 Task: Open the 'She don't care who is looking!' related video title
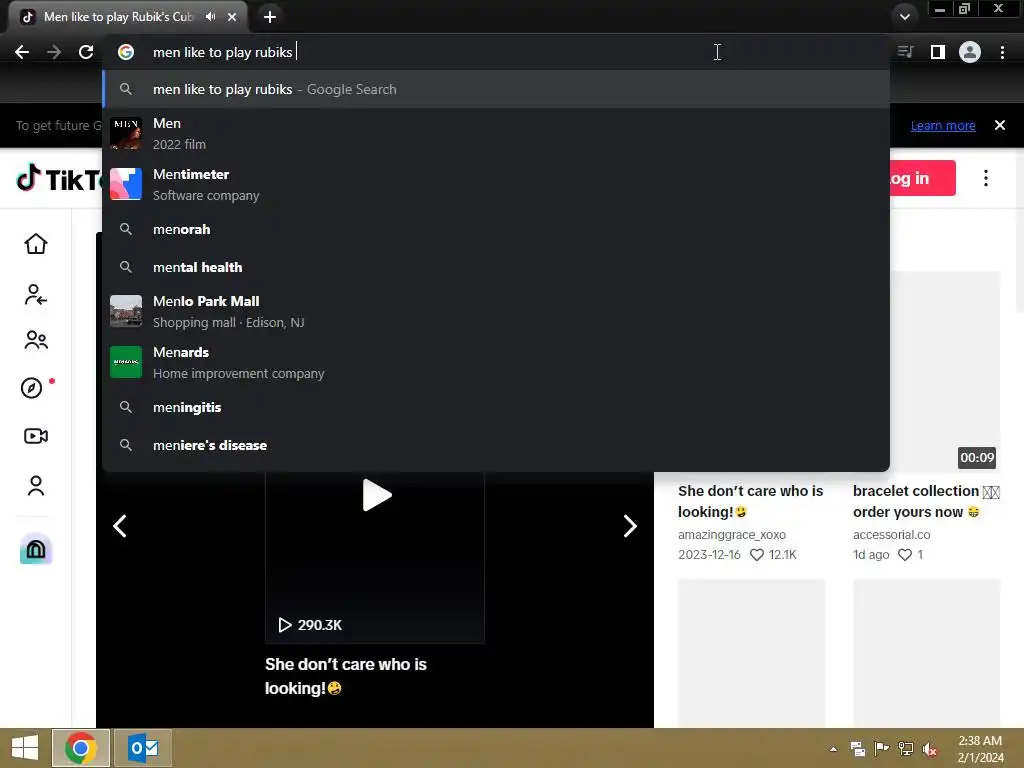click(x=750, y=502)
